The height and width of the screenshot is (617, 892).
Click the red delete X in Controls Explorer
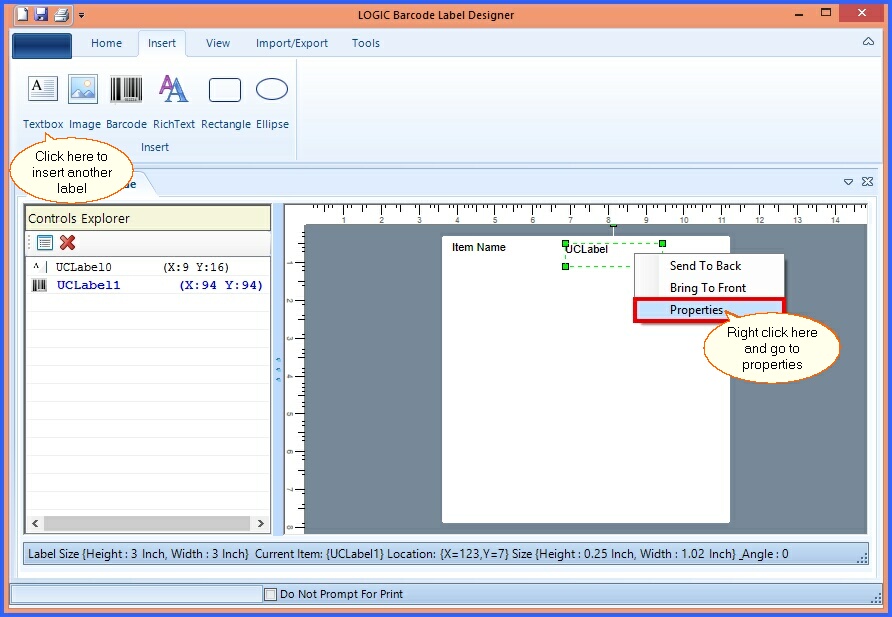click(68, 243)
